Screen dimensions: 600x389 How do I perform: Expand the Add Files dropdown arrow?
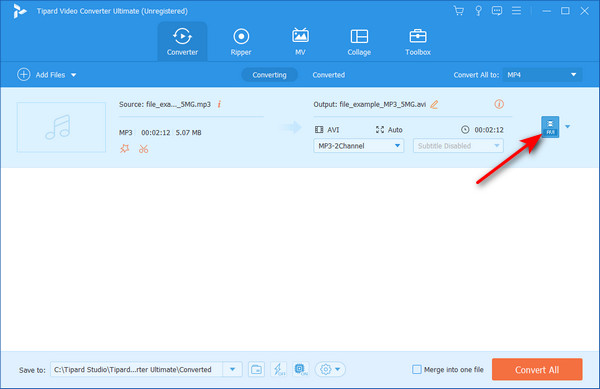pos(73,75)
